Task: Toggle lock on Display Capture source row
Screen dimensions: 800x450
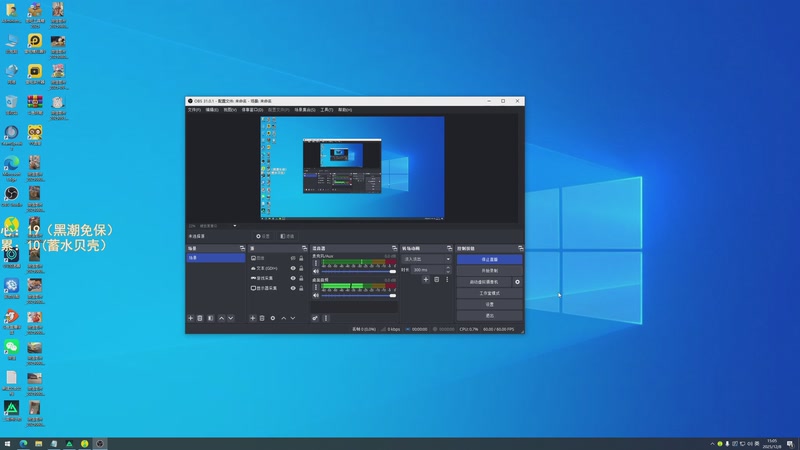Action: 301,288
